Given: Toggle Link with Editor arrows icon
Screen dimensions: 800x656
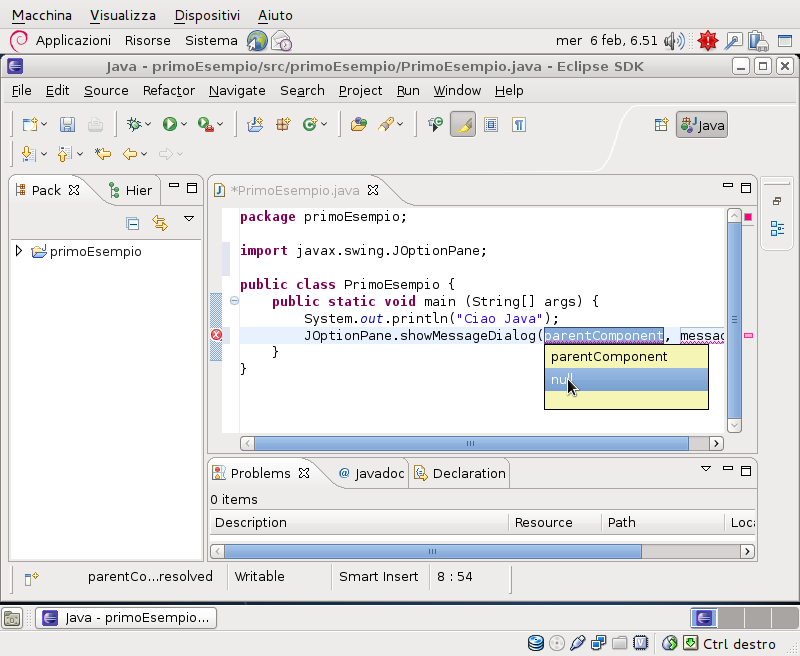Looking at the screenshot, I should pyautogui.click(x=160, y=223).
